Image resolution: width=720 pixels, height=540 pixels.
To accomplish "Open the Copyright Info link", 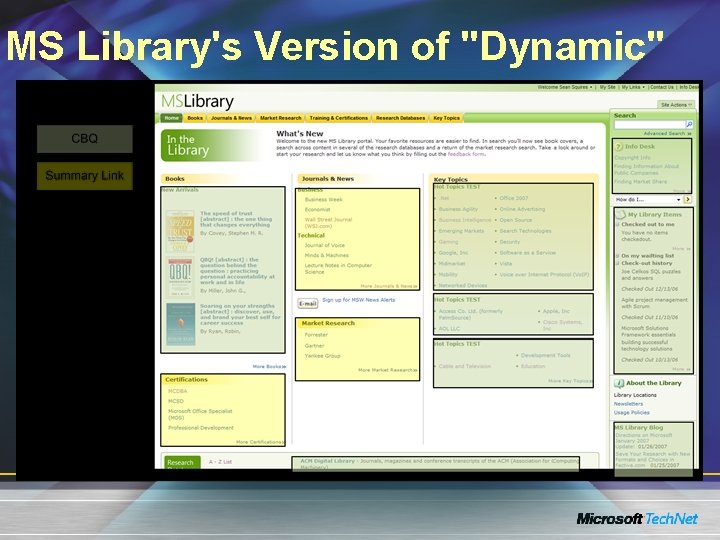I will pyautogui.click(x=632, y=158).
